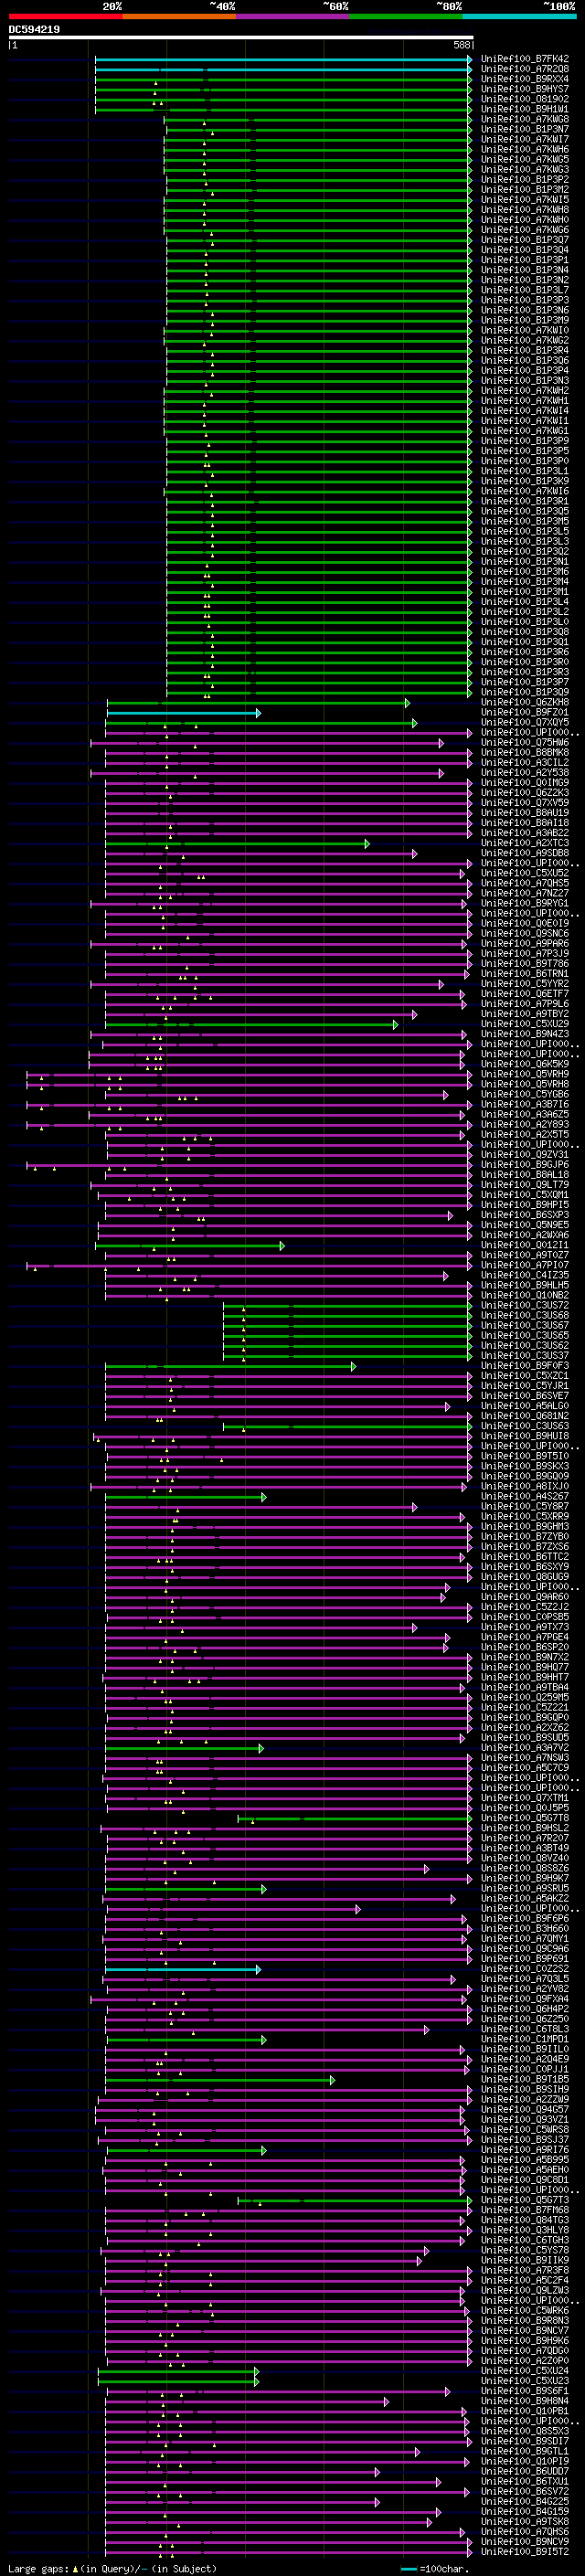This screenshot has height=2576, width=585.
Task: Click the UniRef100_B9FZ01 hit label
Action: pyautogui.click(x=525, y=713)
